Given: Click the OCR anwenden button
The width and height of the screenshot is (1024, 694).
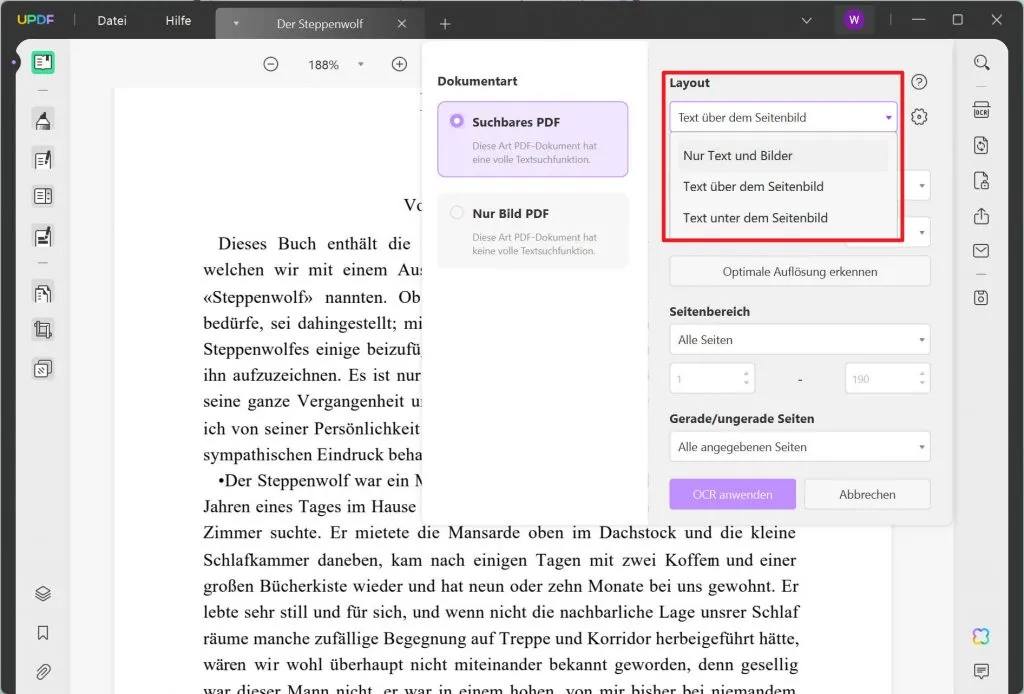Looking at the screenshot, I should point(732,493).
